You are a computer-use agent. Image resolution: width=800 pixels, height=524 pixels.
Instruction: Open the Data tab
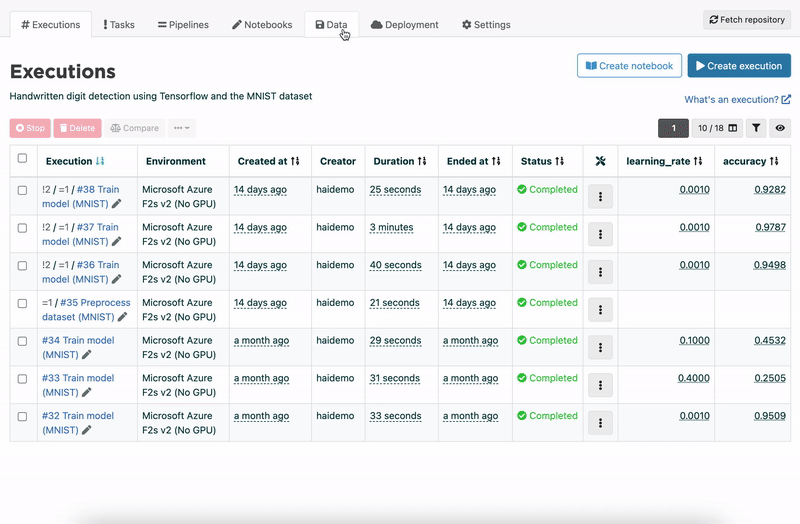coord(331,24)
